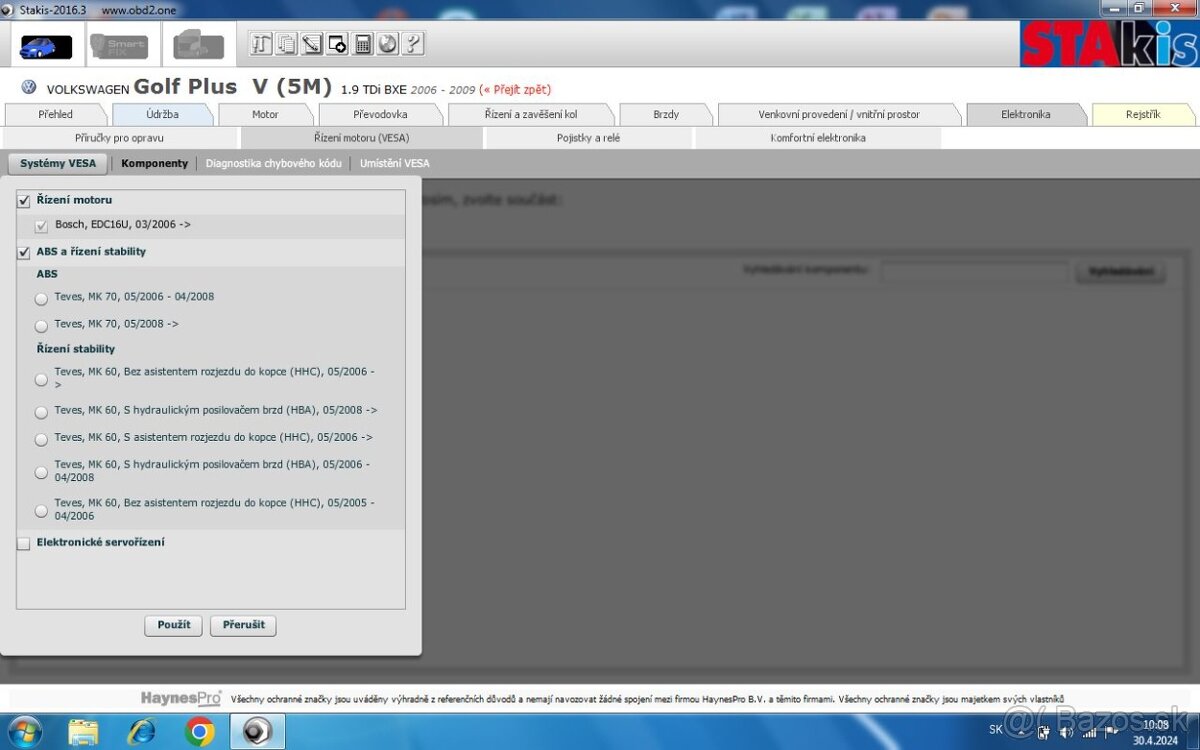The height and width of the screenshot is (750, 1200).
Task: Click the globe icon in toolbar
Action: pos(388,44)
